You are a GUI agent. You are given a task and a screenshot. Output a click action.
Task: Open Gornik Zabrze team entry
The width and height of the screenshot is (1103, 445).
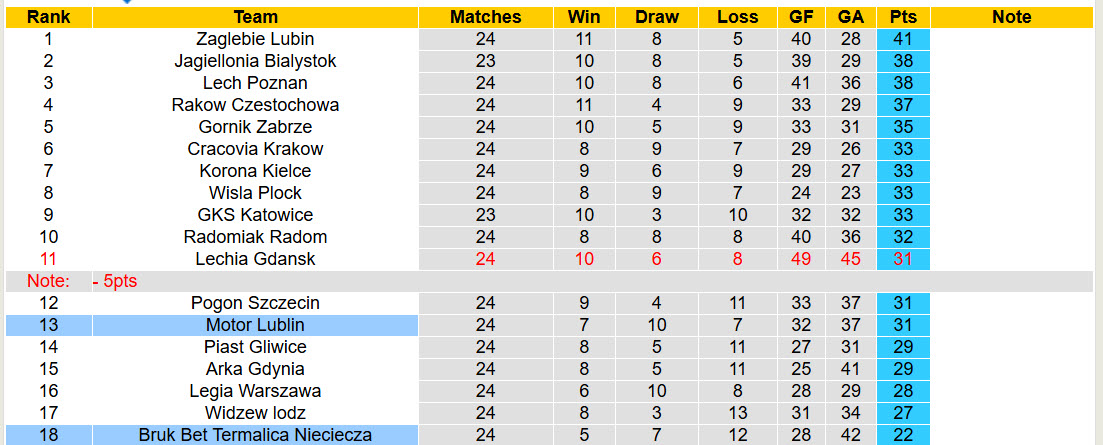255,127
